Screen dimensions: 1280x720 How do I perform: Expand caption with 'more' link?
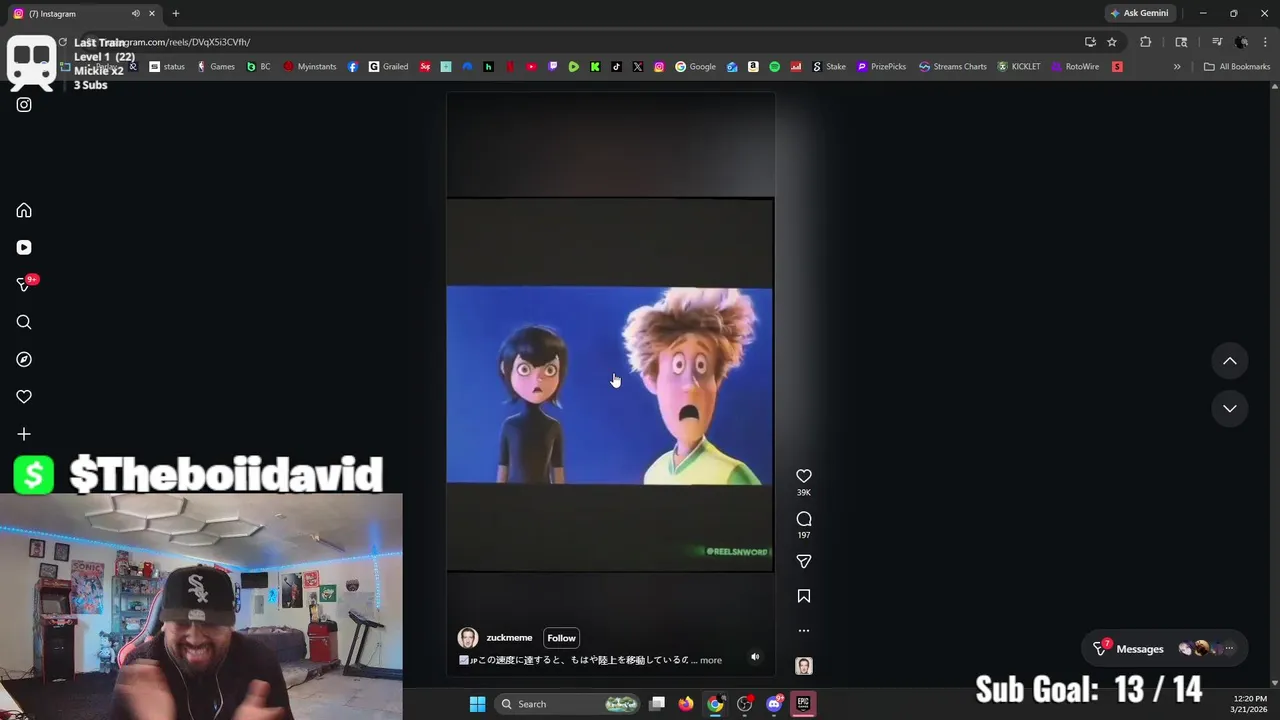pyautogui.click(x=711, y=660)
